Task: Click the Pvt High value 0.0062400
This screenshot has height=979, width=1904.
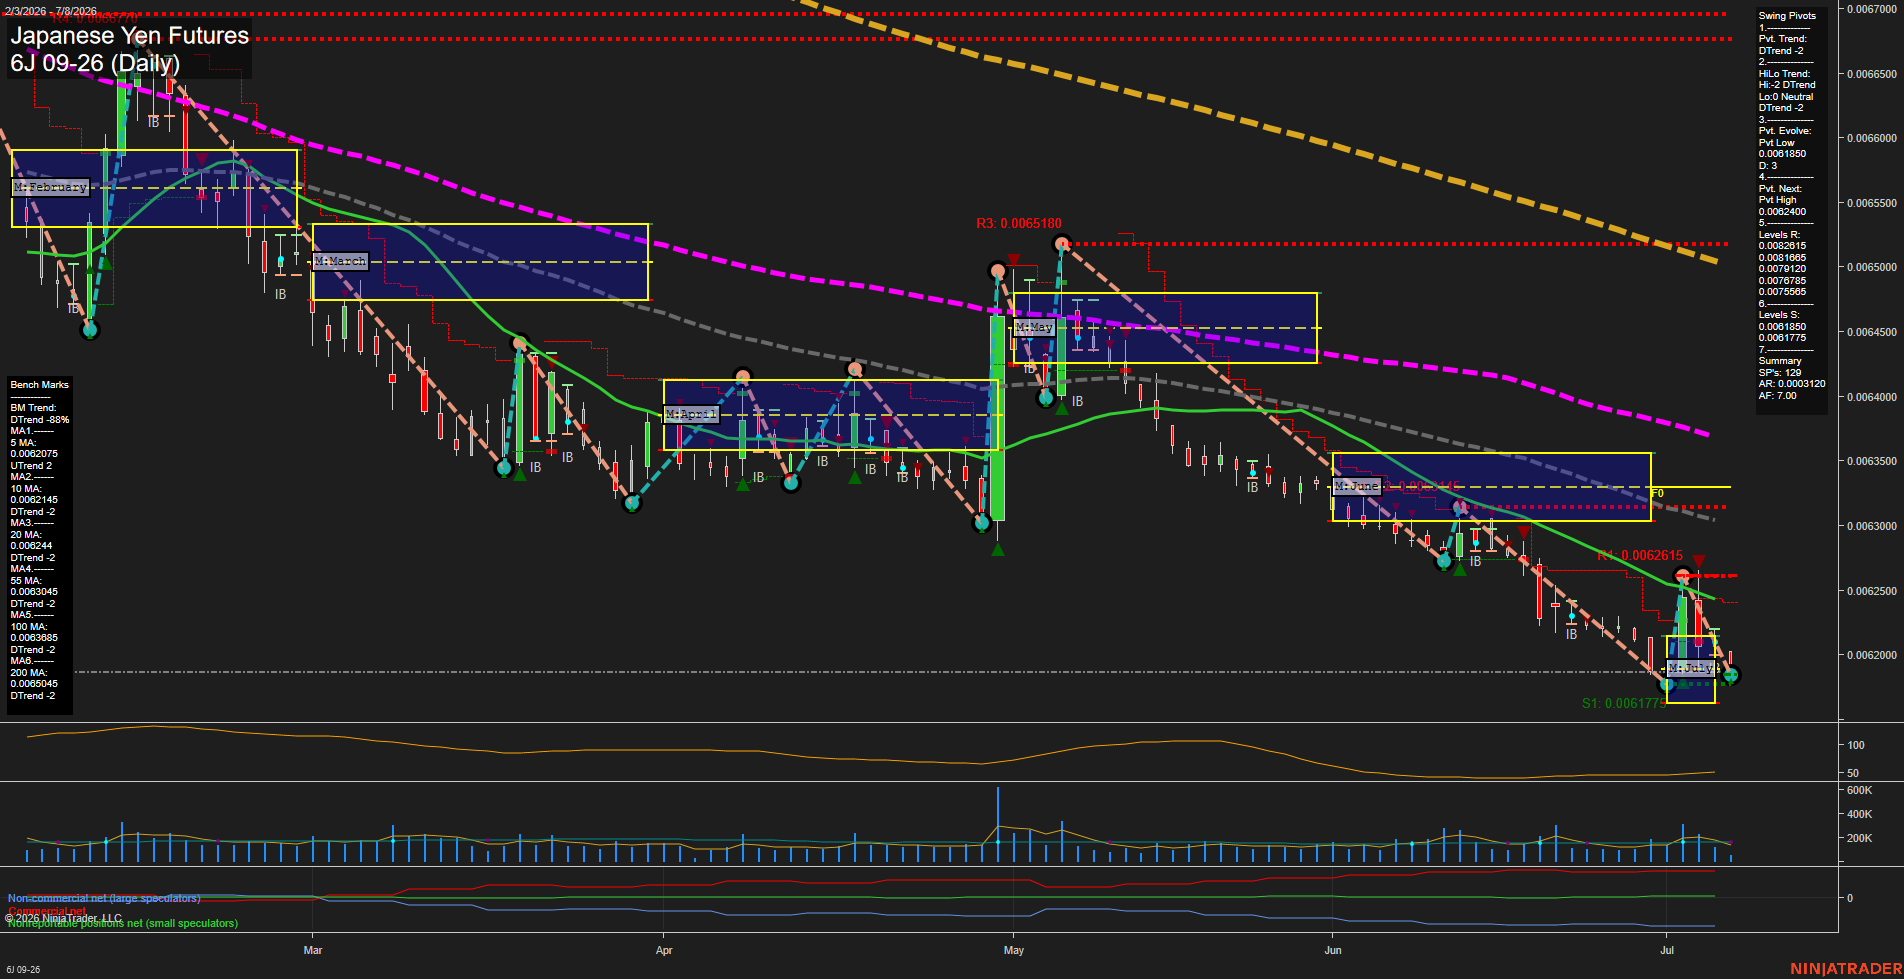Action: tap(1782, 212)
